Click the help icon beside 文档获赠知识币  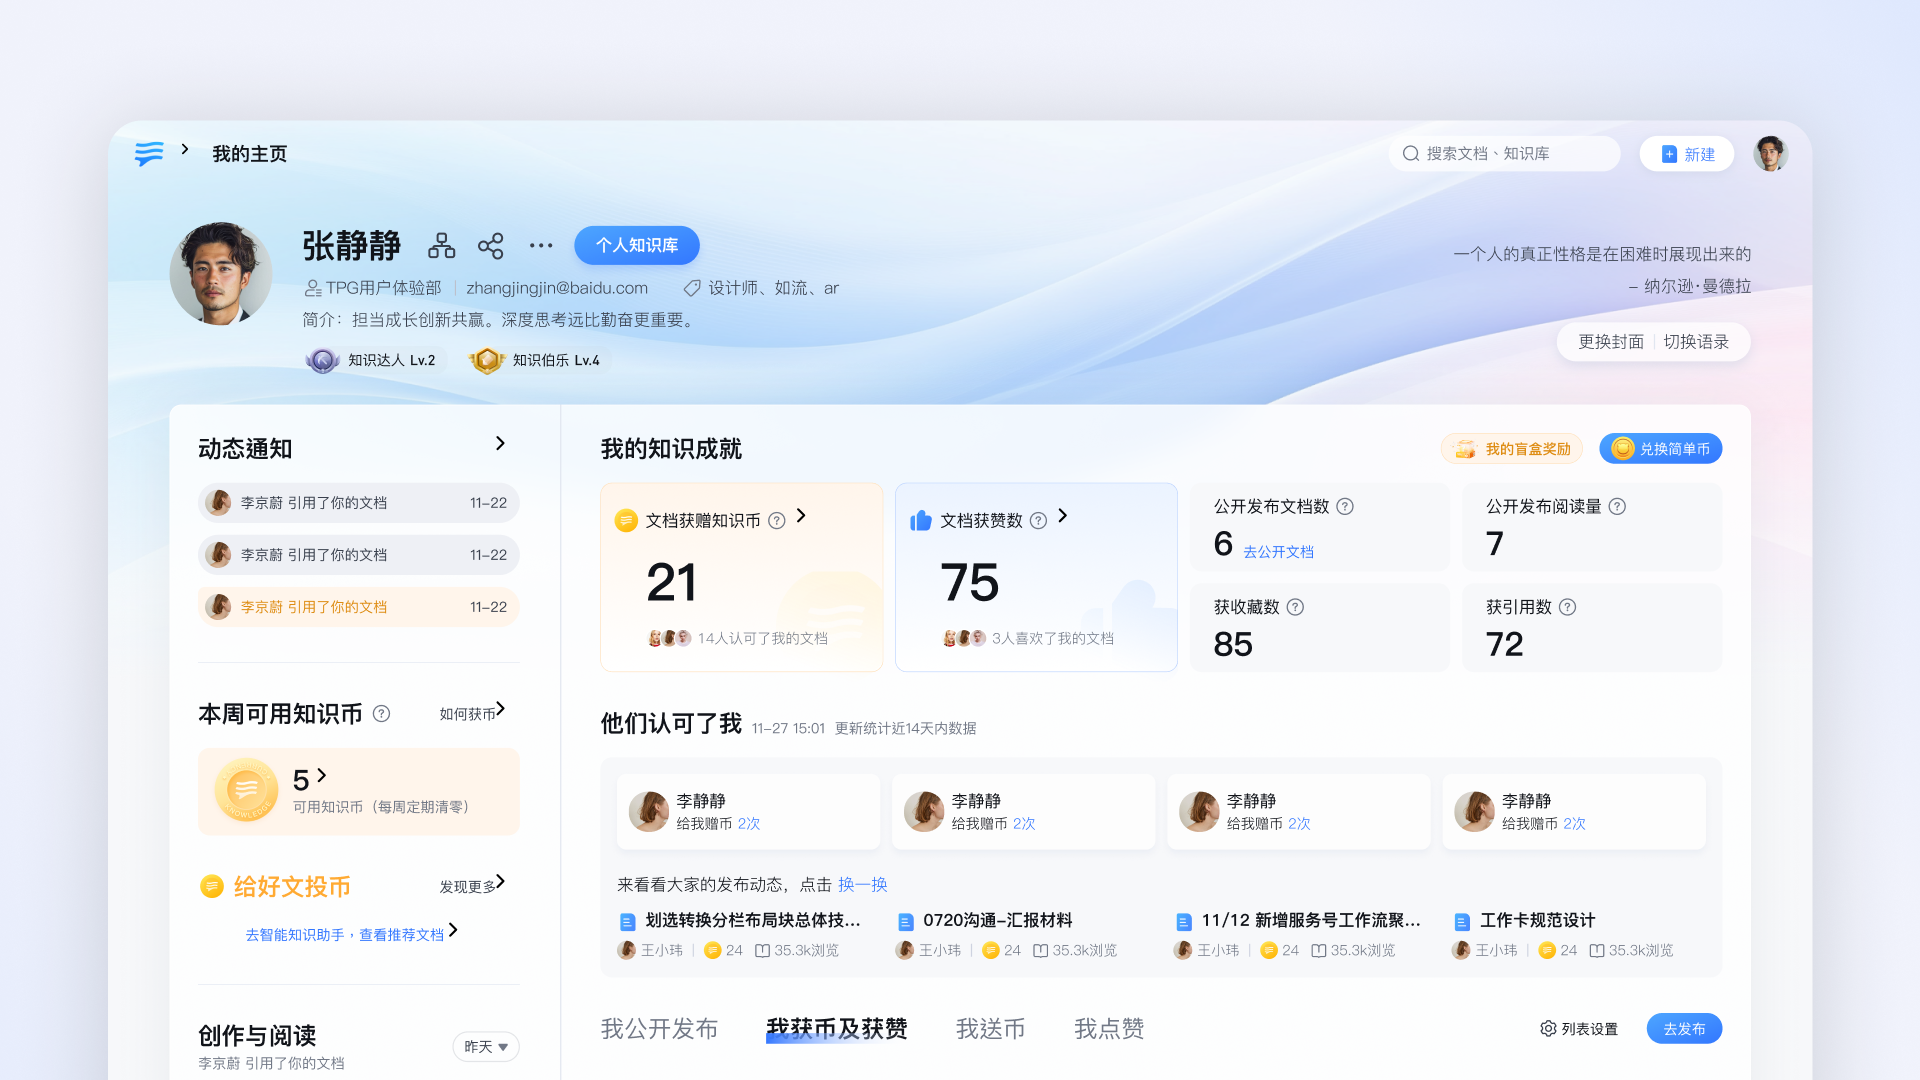point(776,521)
